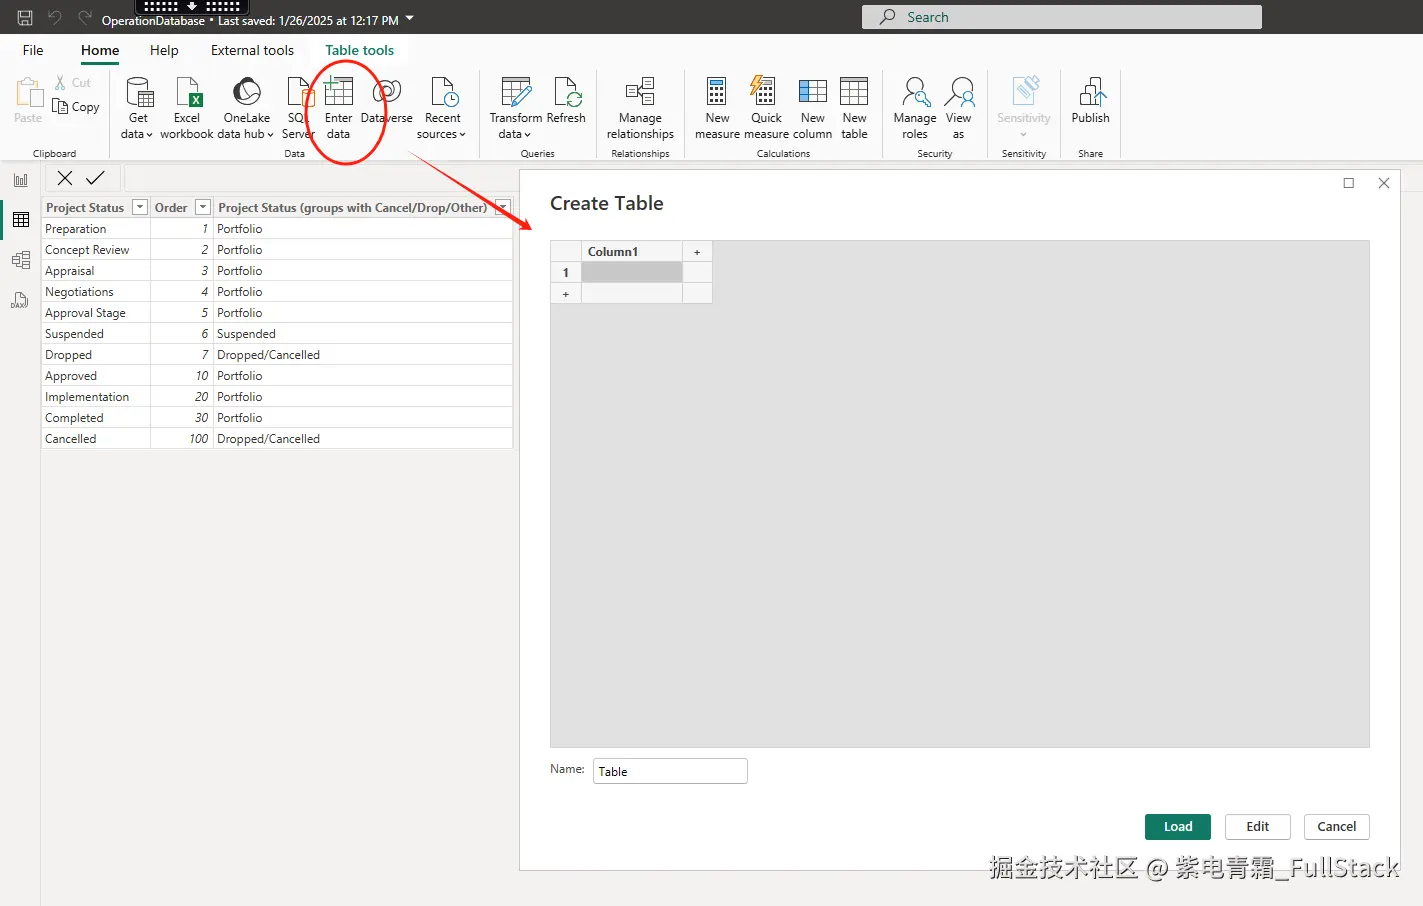Cancel formula with X icon
Screen dimensions: 1423x906
point(65,178)
